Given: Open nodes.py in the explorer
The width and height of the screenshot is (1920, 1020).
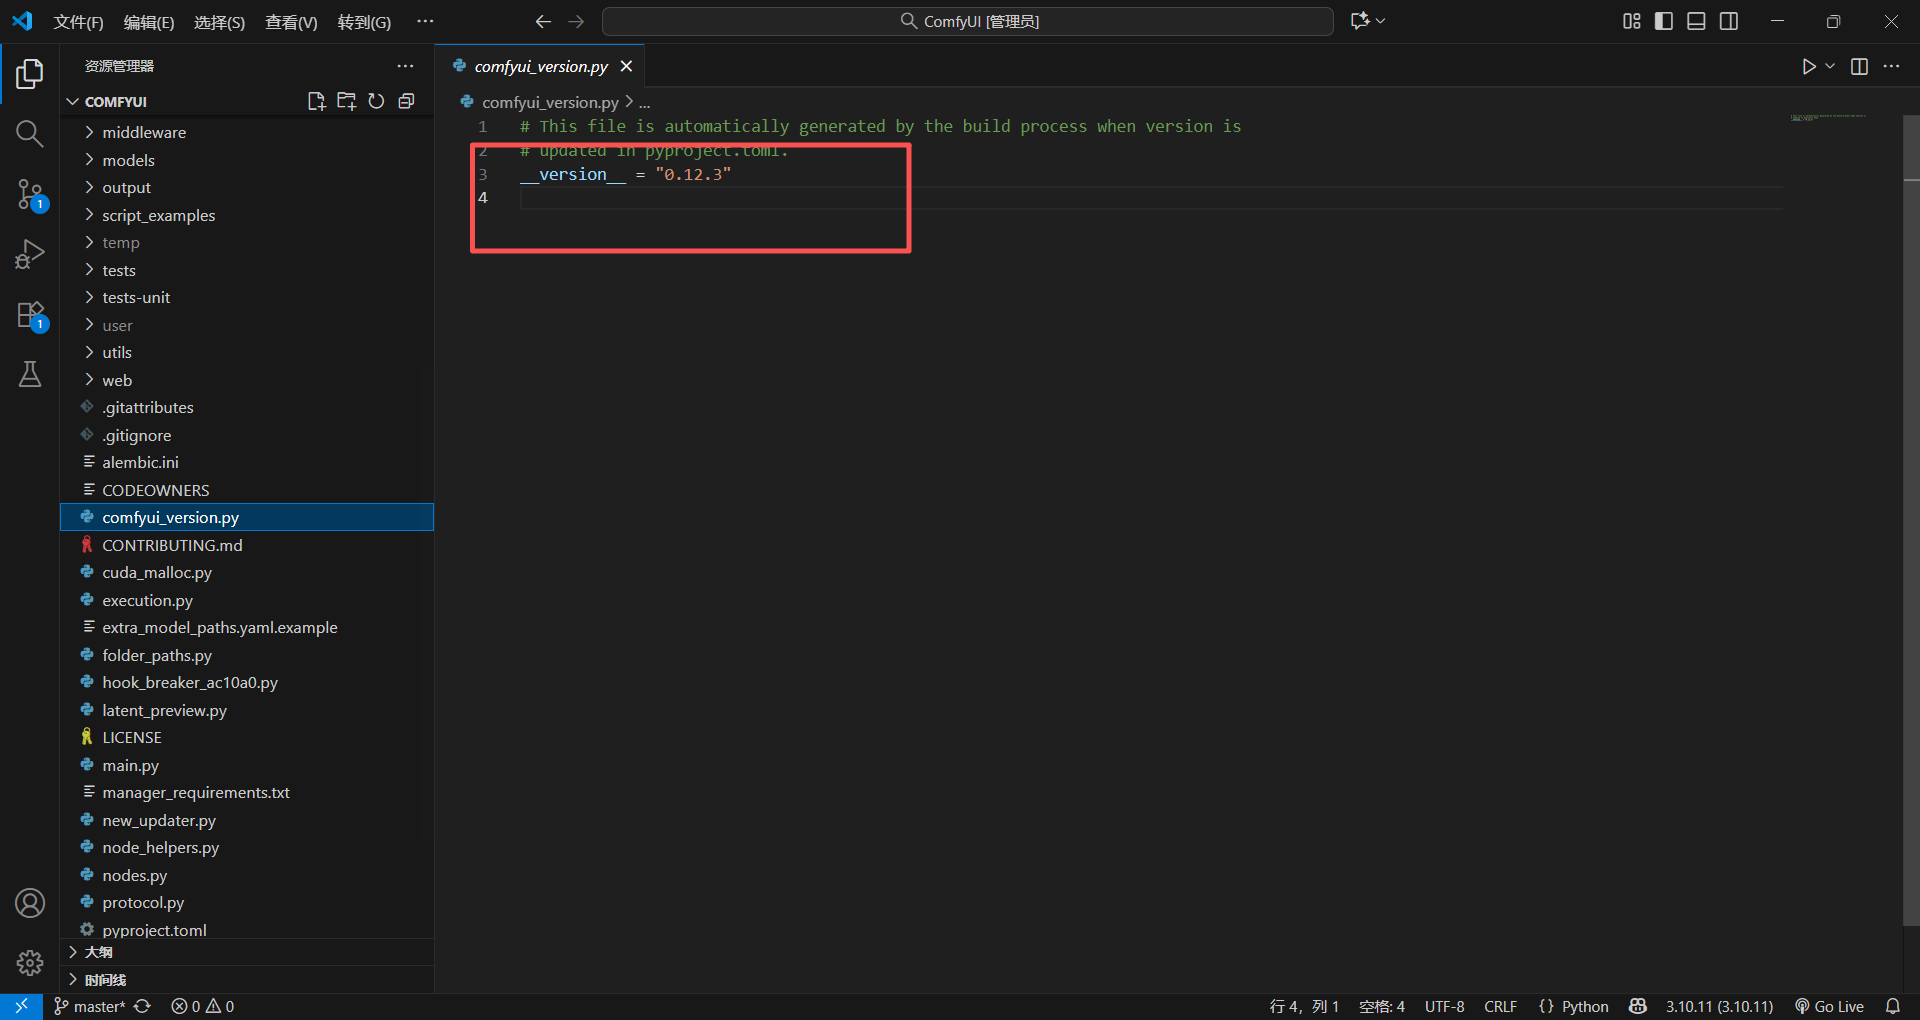Looking at the screenshot, I should pos(247,875).
